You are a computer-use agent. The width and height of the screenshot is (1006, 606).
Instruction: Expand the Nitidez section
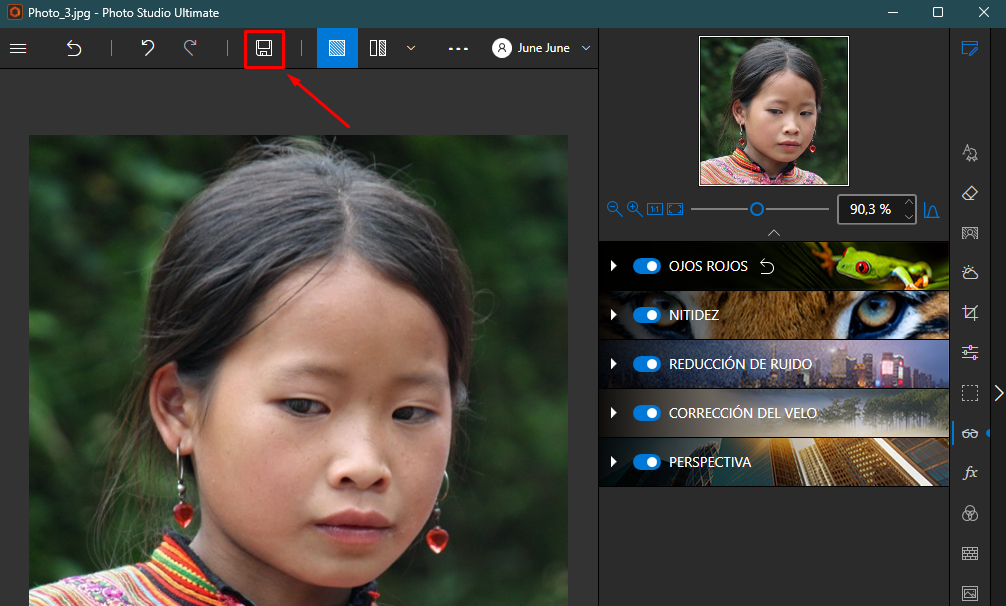[x=614, y=315]
